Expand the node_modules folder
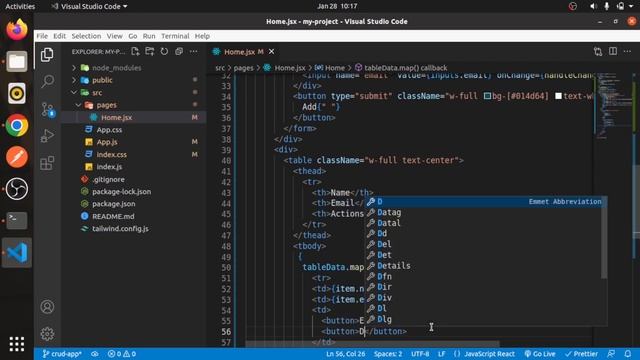The width and height of the screenshot is (640, 360). tap(117, 68)
